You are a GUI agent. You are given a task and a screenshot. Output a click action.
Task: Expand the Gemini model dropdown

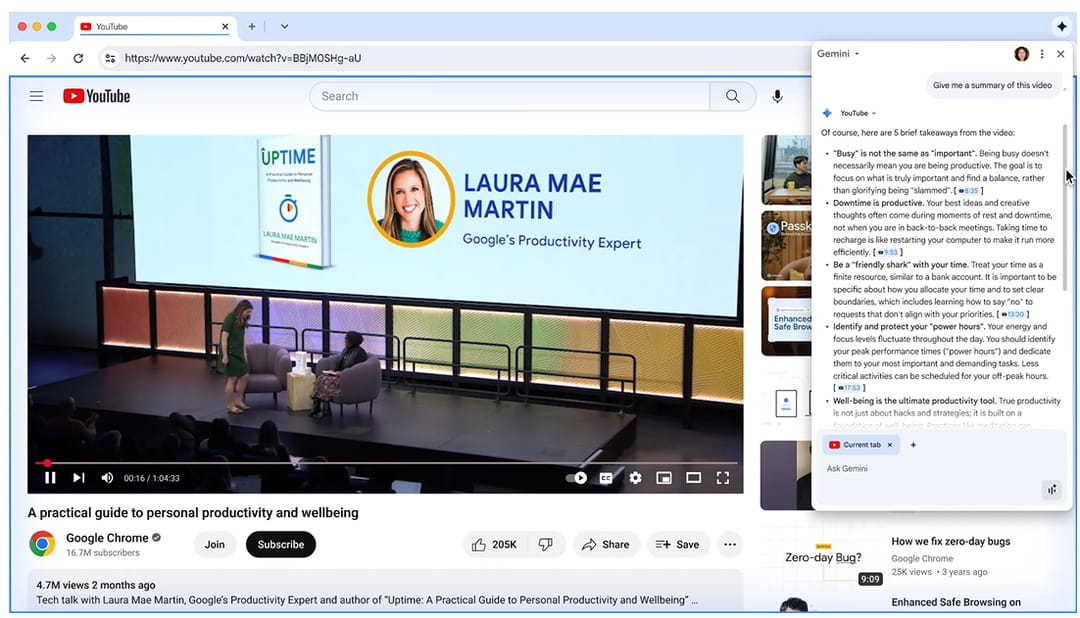(x=838, y=54)
